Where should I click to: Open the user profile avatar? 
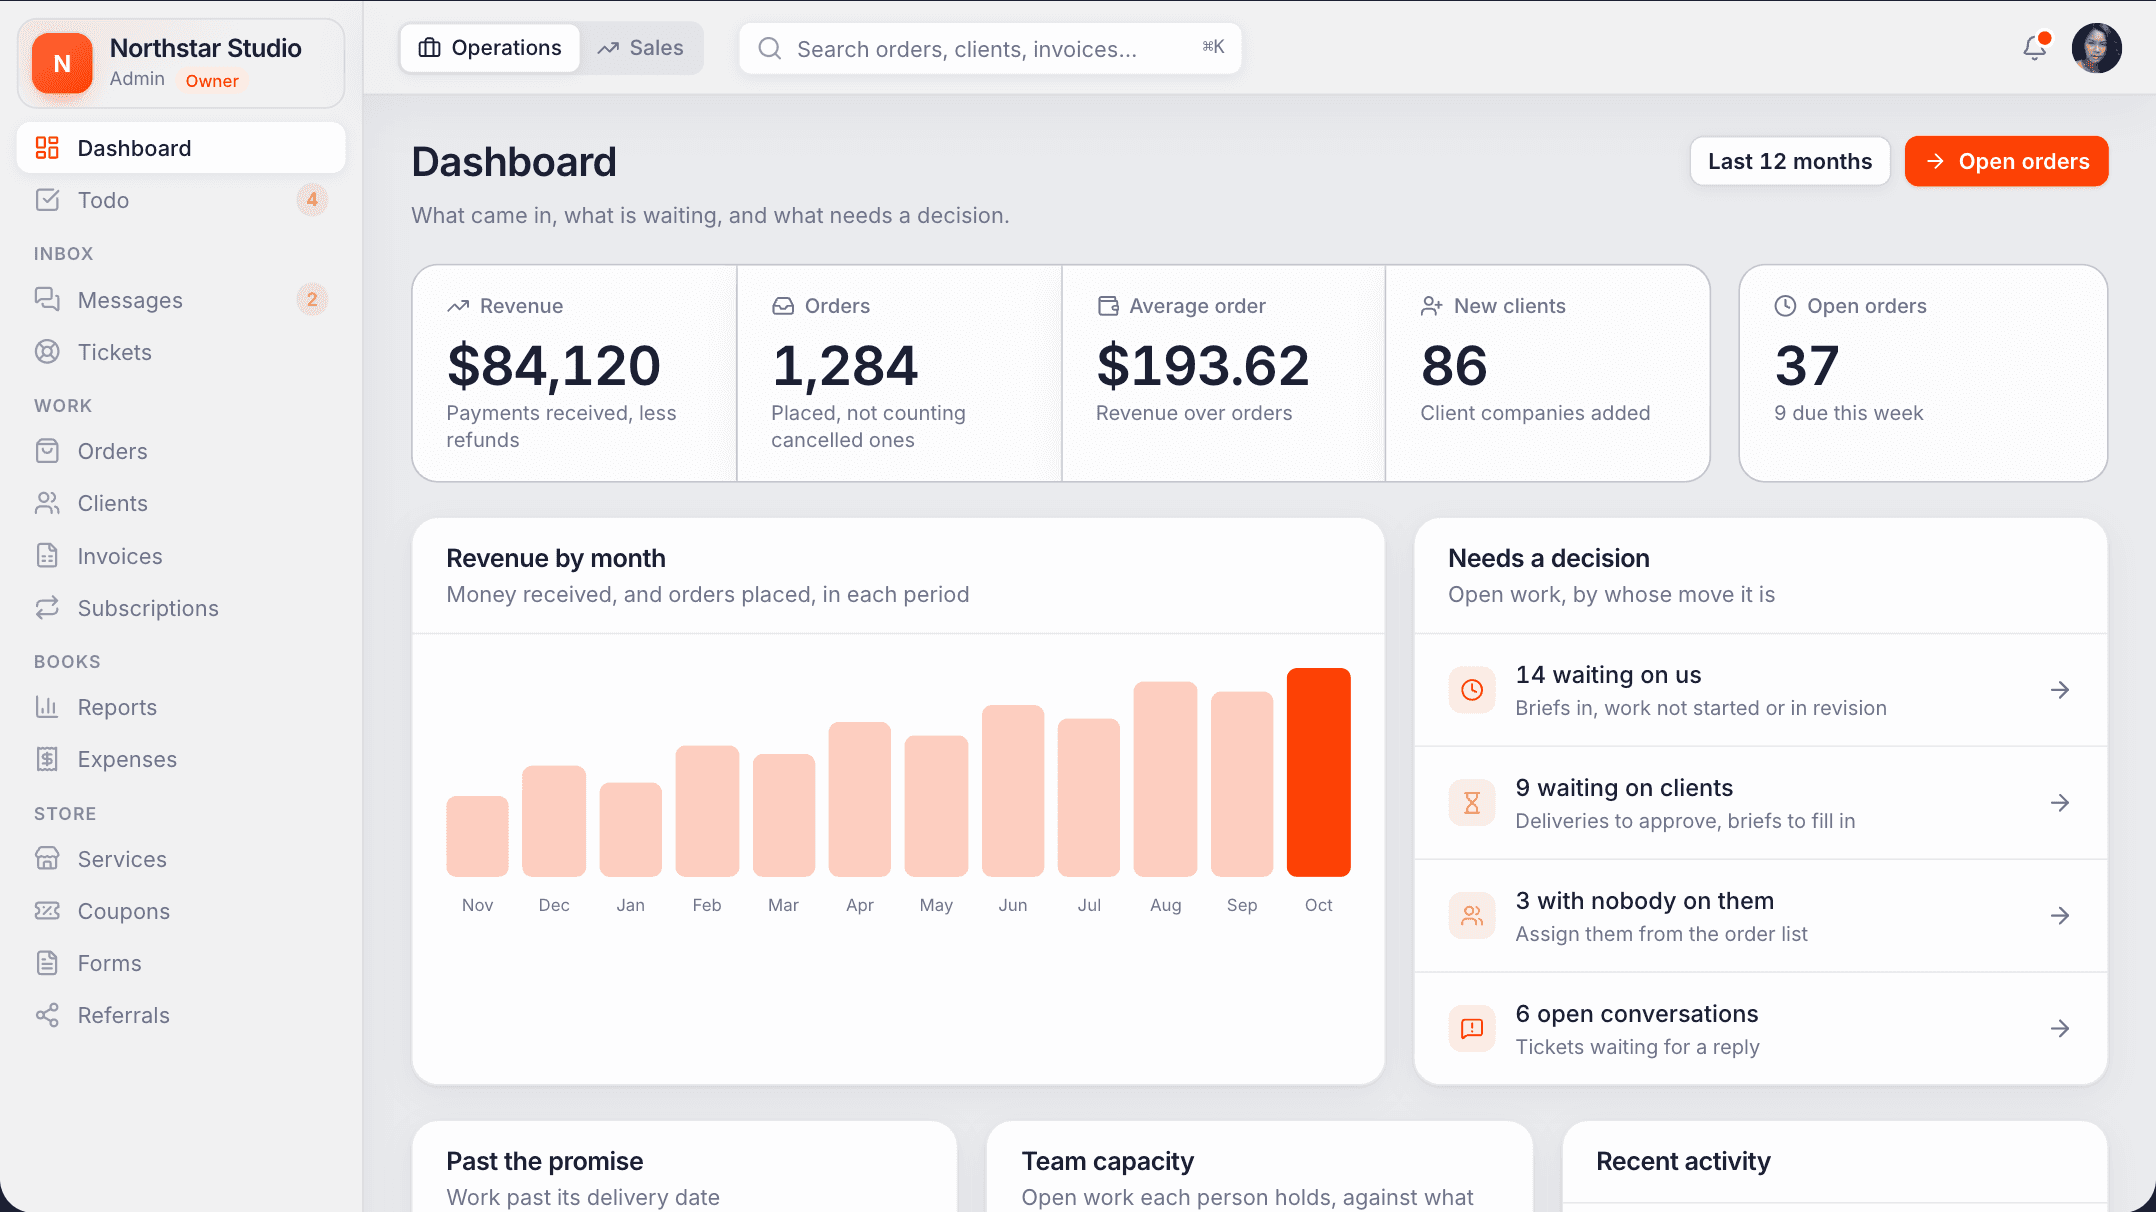2097,48
